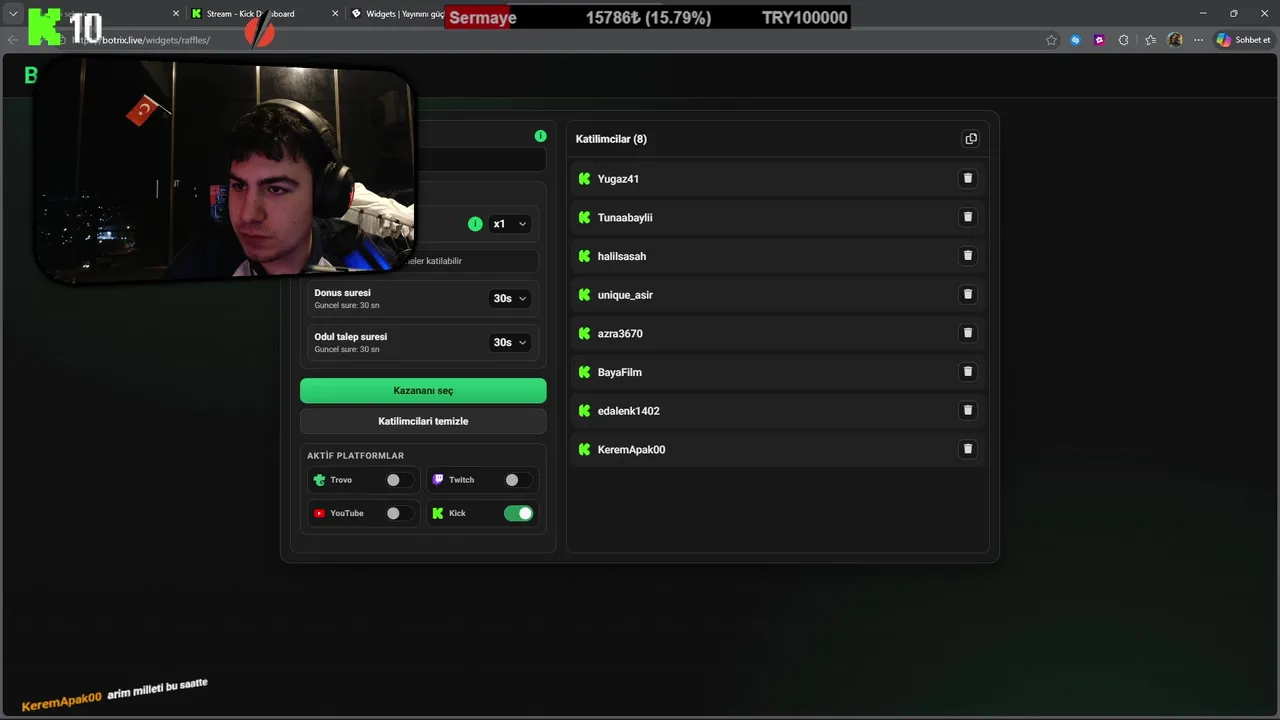The image size is (1280, 720).
Task: Delete edalenk1402 with the trash icon
Action: click(967, 410)
